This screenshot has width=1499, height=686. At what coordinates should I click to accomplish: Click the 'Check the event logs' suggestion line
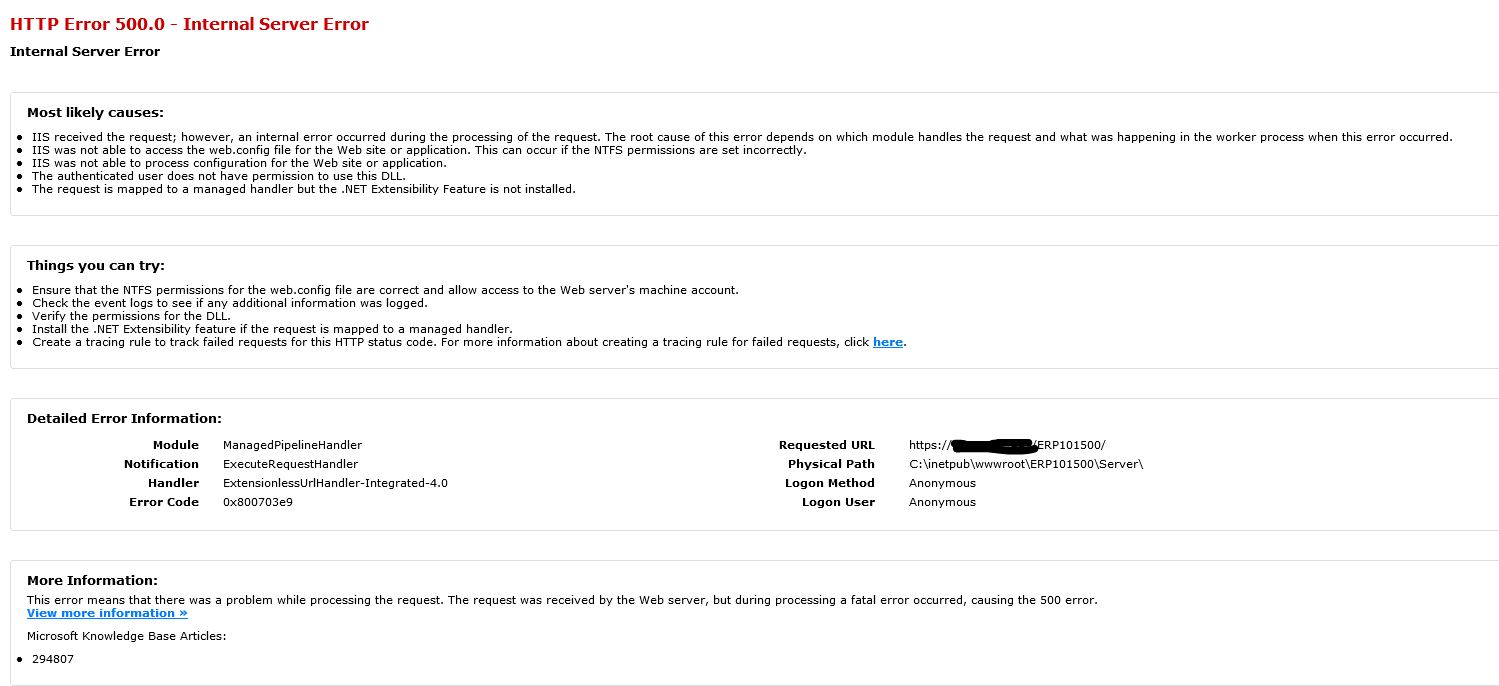pos(229,303)
